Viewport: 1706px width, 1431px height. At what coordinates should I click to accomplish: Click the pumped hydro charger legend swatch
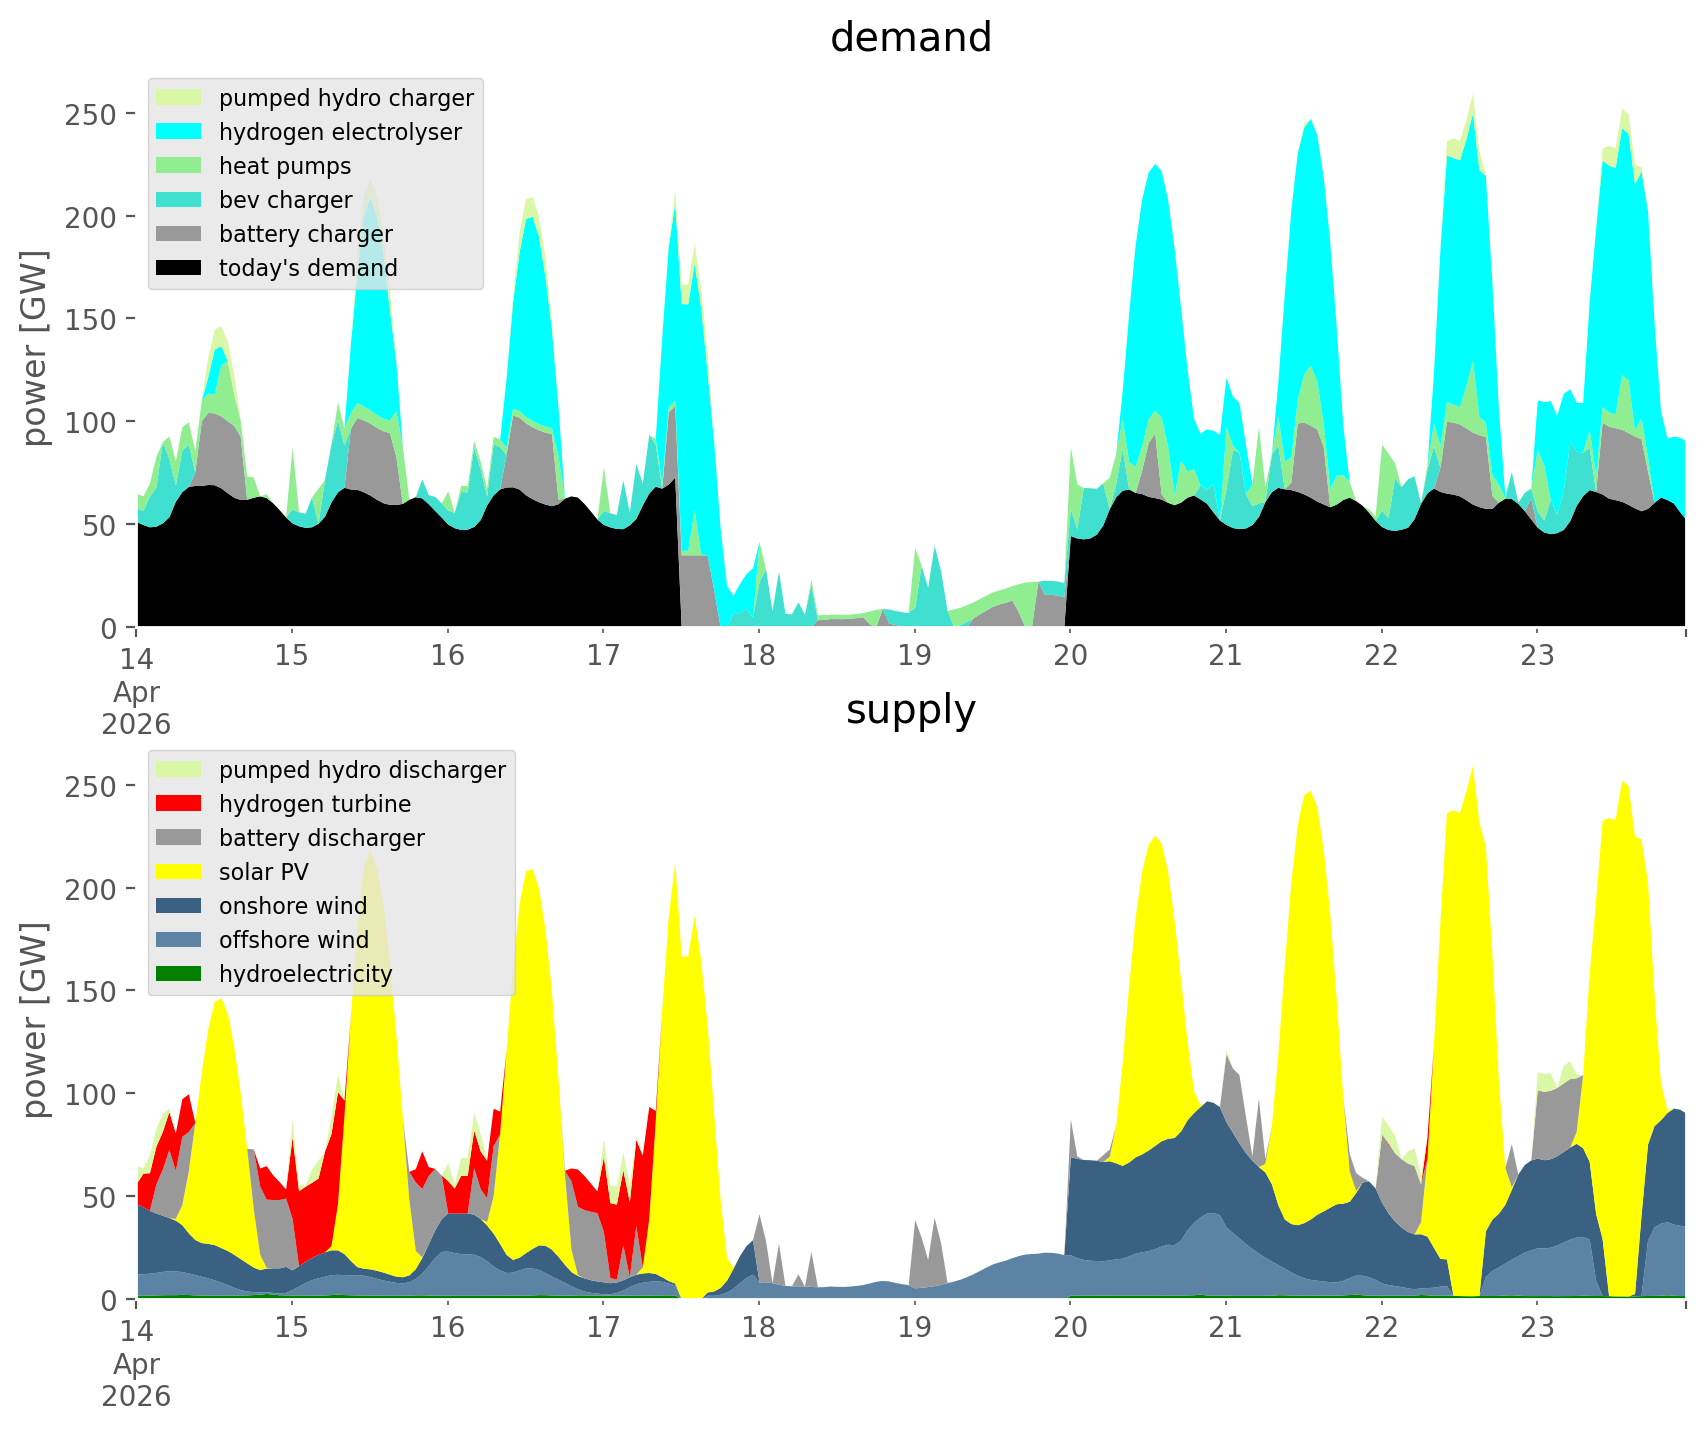pyautogui.click(x=180, y=98)
